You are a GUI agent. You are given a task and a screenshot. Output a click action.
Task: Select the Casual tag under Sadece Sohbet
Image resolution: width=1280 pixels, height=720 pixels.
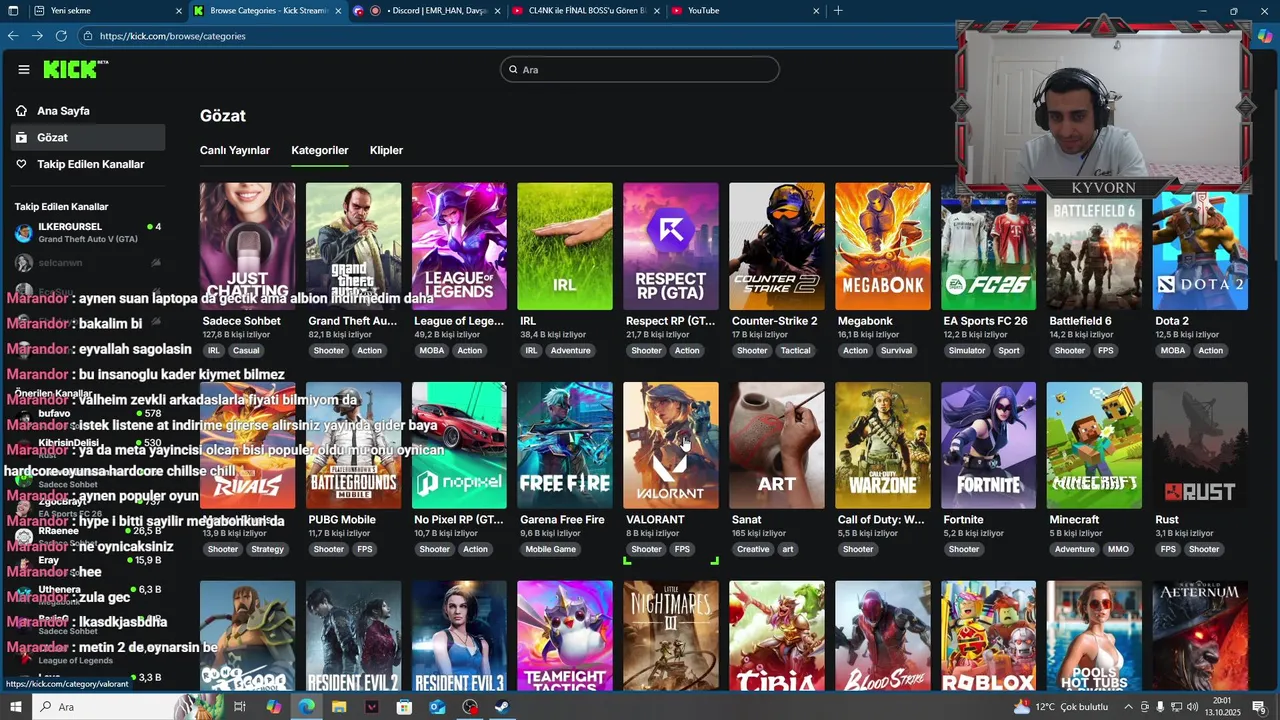point(246,351)
